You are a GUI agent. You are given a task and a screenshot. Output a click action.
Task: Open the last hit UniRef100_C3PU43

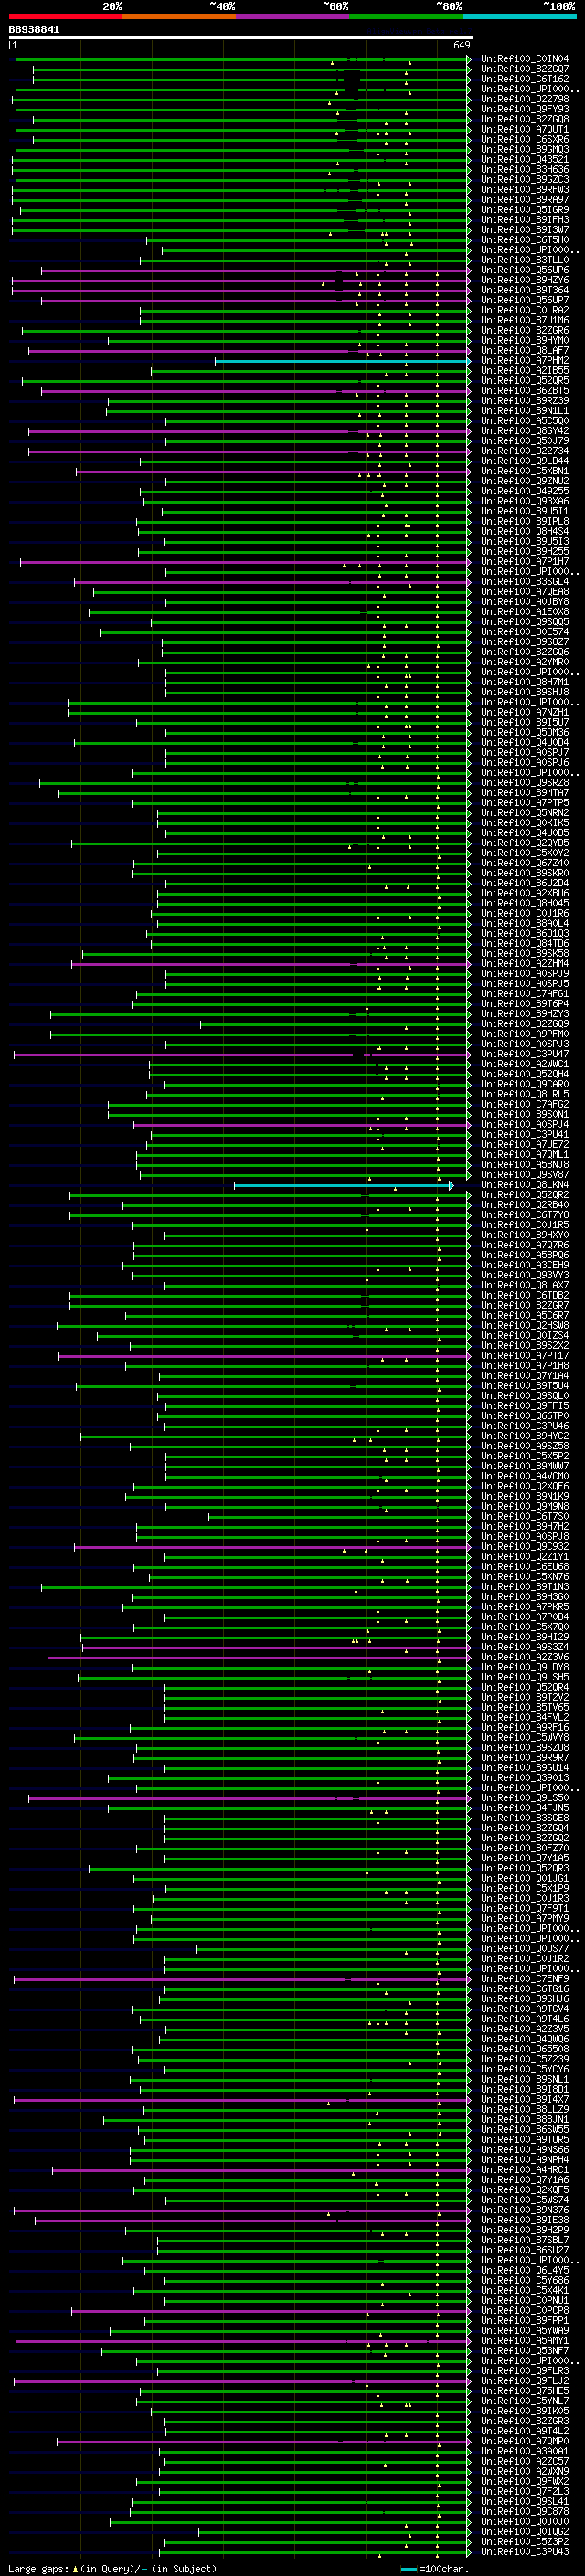(x=525, y=2552)
